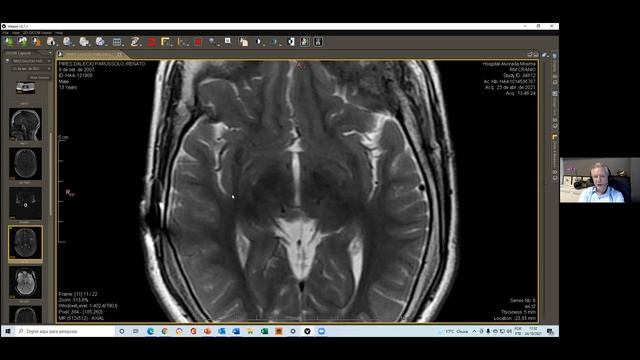Click the green globe import toolbar icon
640x360 pixels.
point(22,42)
